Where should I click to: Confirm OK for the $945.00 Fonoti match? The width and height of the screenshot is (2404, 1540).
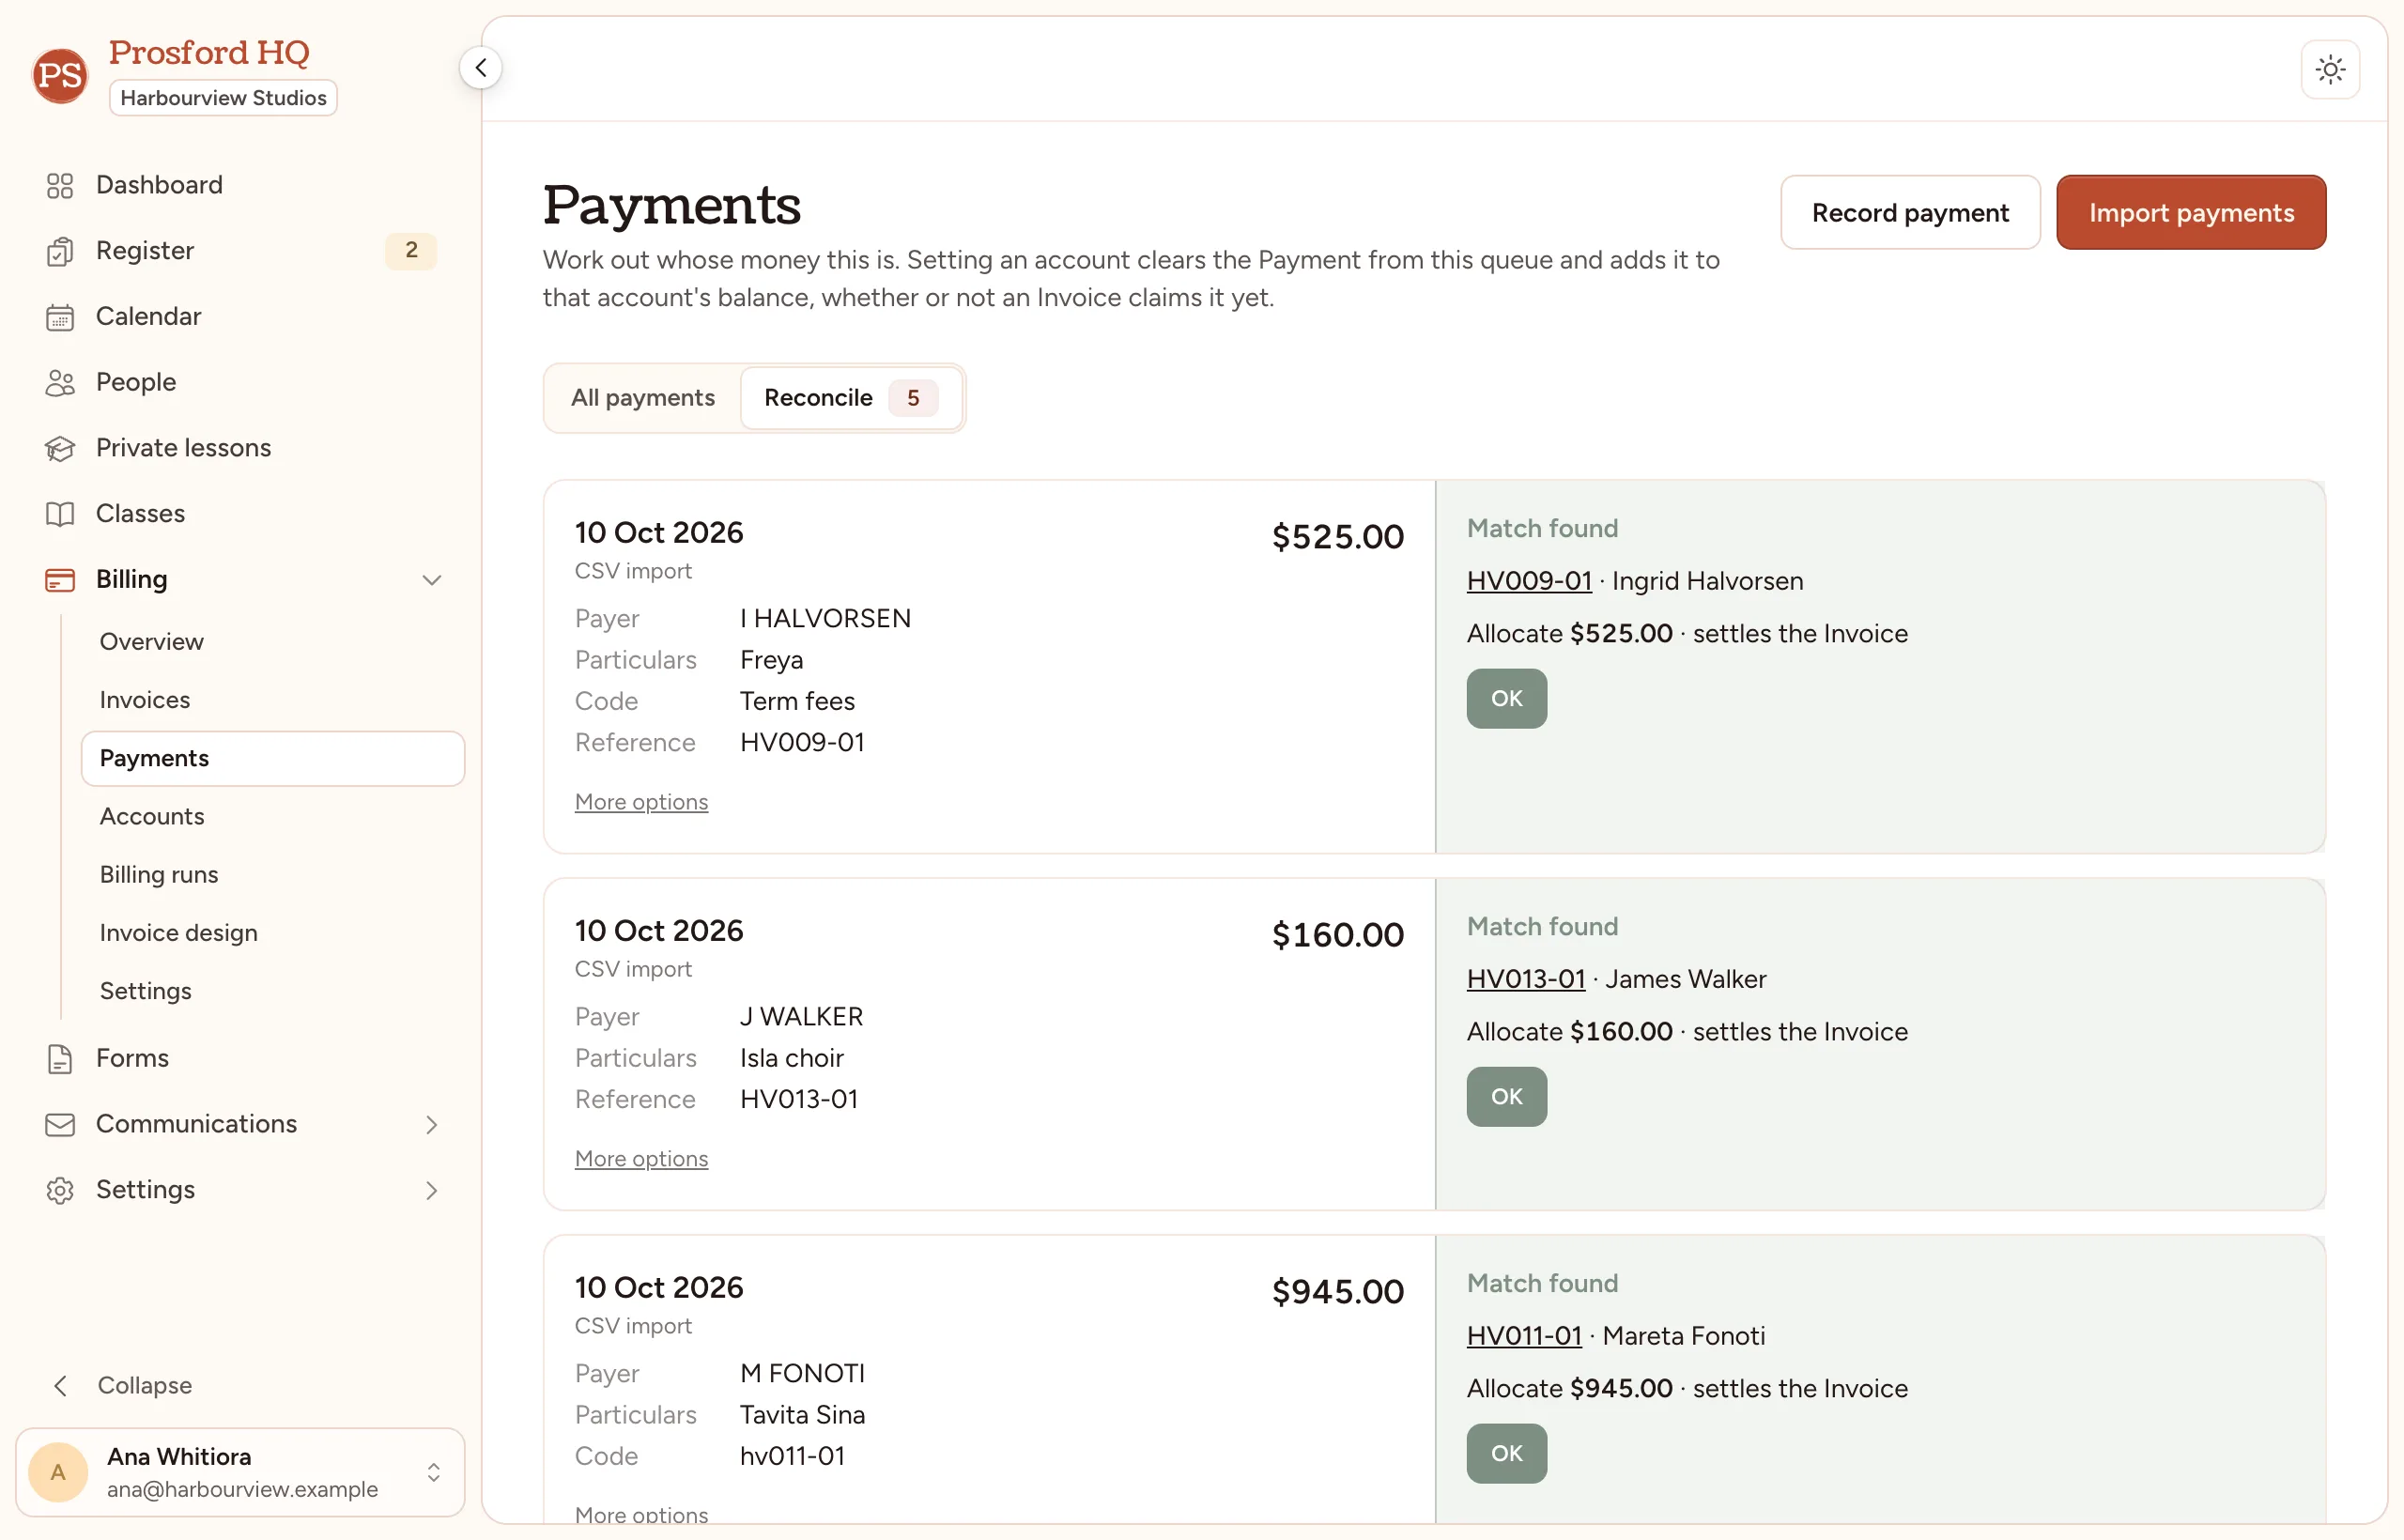tap(1507, 1453)
